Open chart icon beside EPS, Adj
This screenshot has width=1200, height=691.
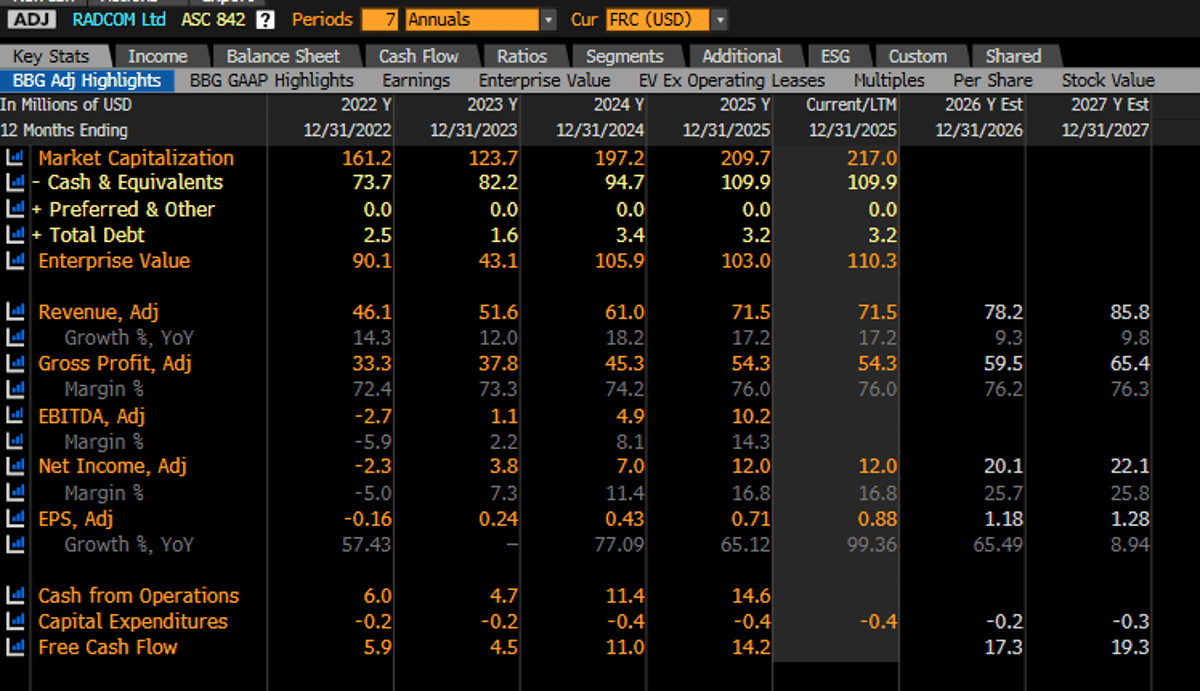click(x=15, y=519)
